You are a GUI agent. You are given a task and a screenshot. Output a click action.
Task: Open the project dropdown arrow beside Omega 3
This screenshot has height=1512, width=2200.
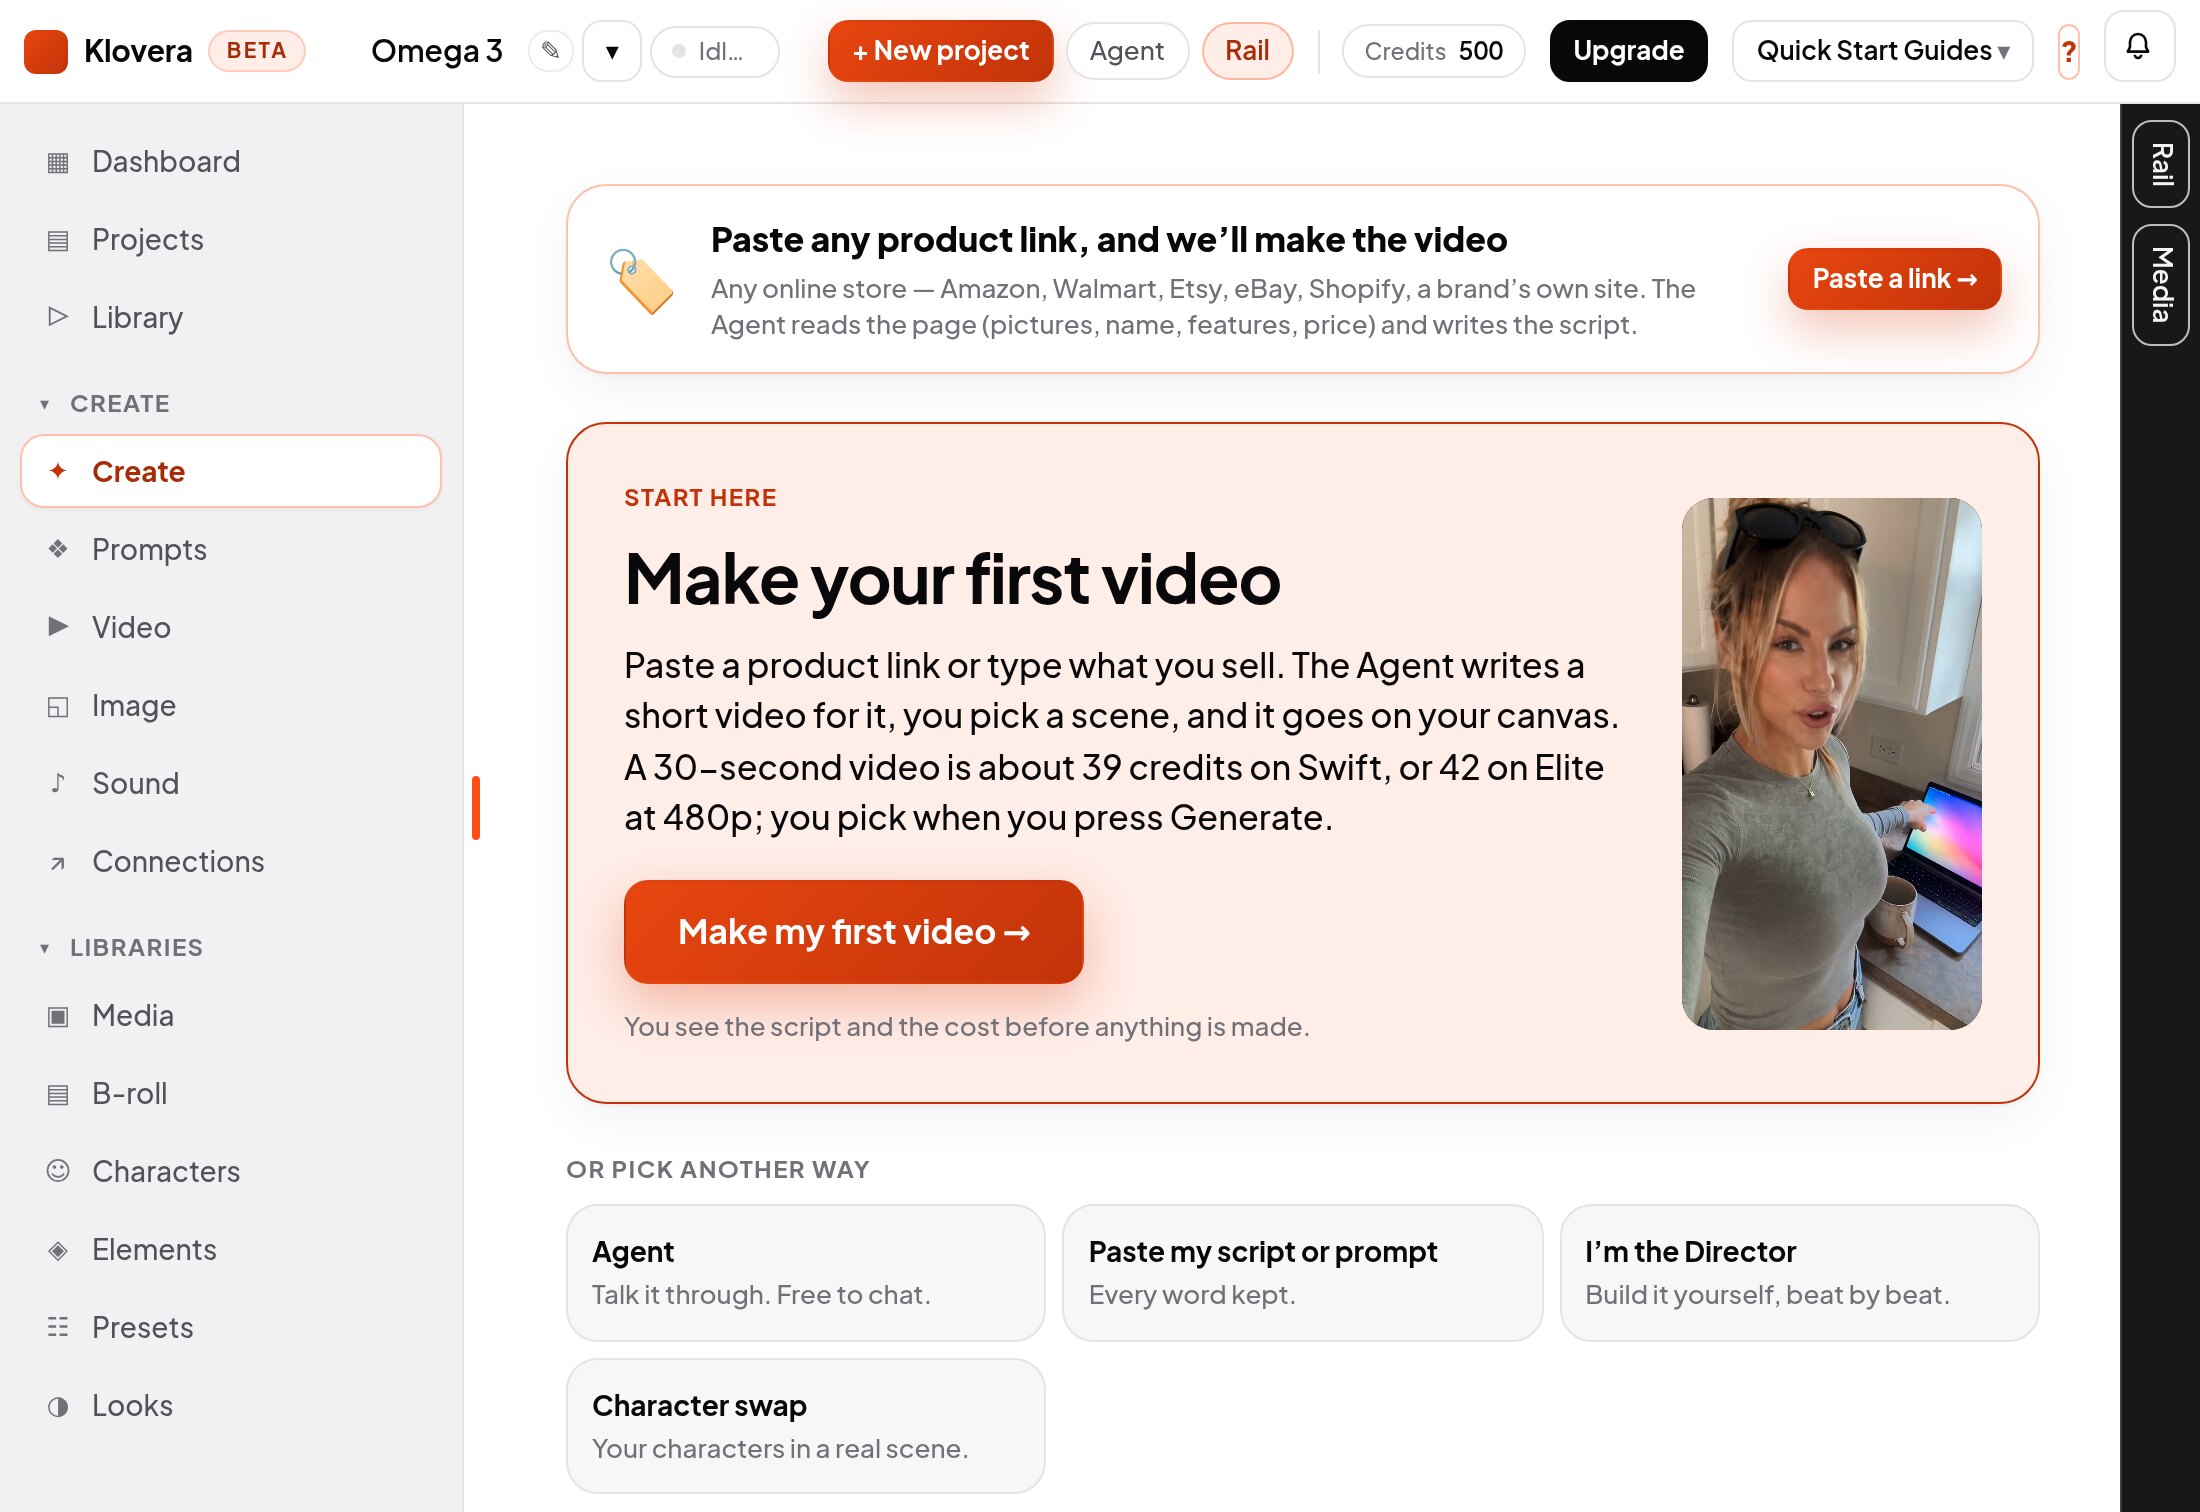pyautogui.click(x=612, y=51)
